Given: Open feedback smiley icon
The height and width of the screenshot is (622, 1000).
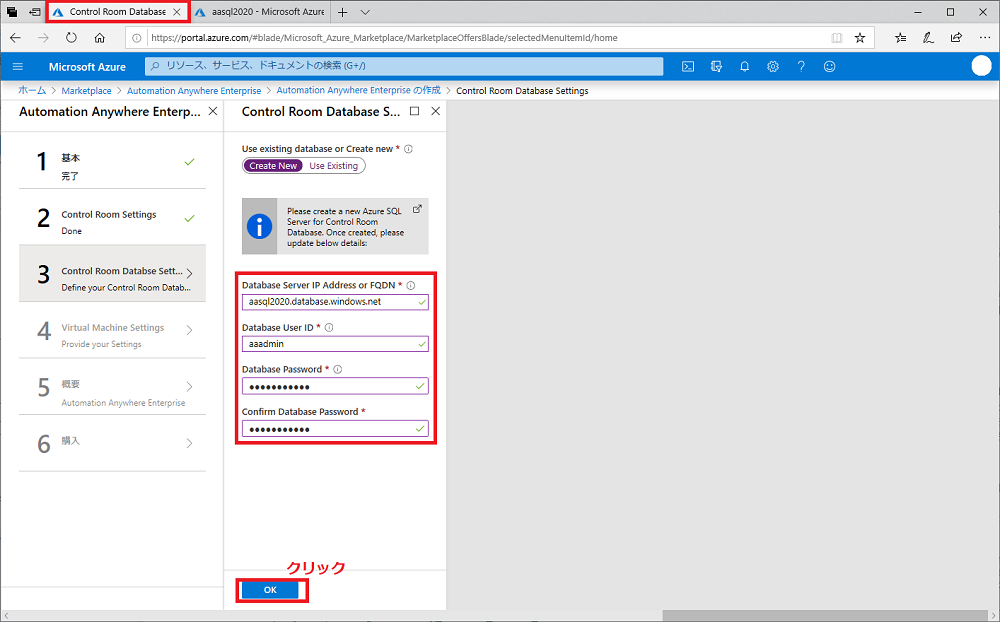Looking at the screenshot, I should [x=829, y=66].
